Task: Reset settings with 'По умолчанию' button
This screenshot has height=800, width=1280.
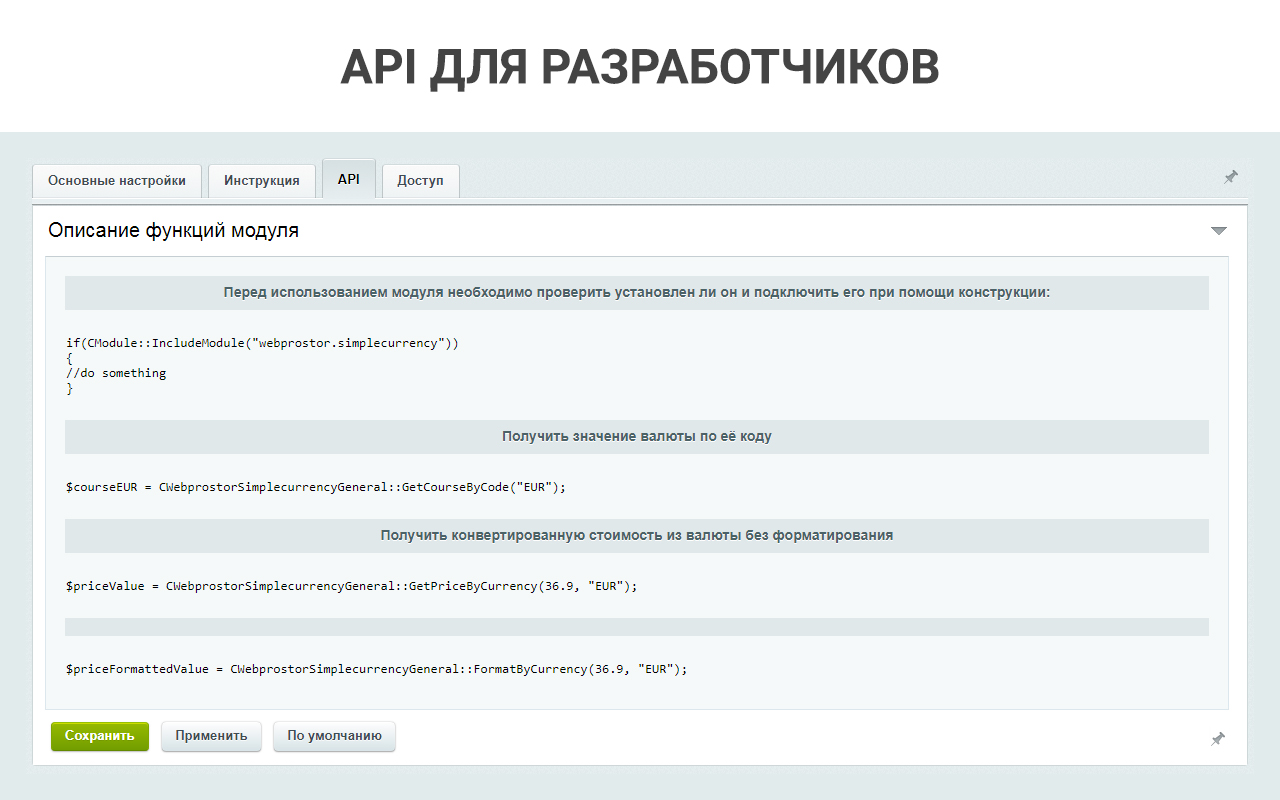Action: pos(334,736)
